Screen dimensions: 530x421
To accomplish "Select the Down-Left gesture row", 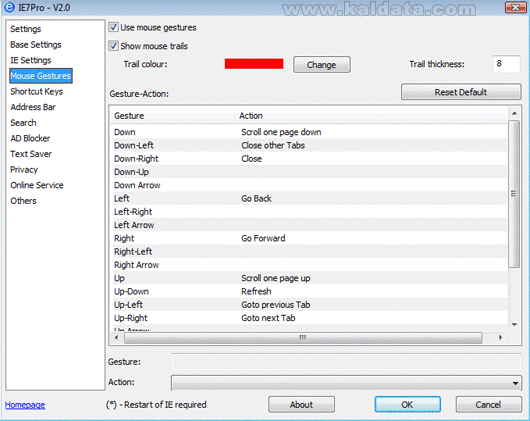I will click(x=309, y=145).
